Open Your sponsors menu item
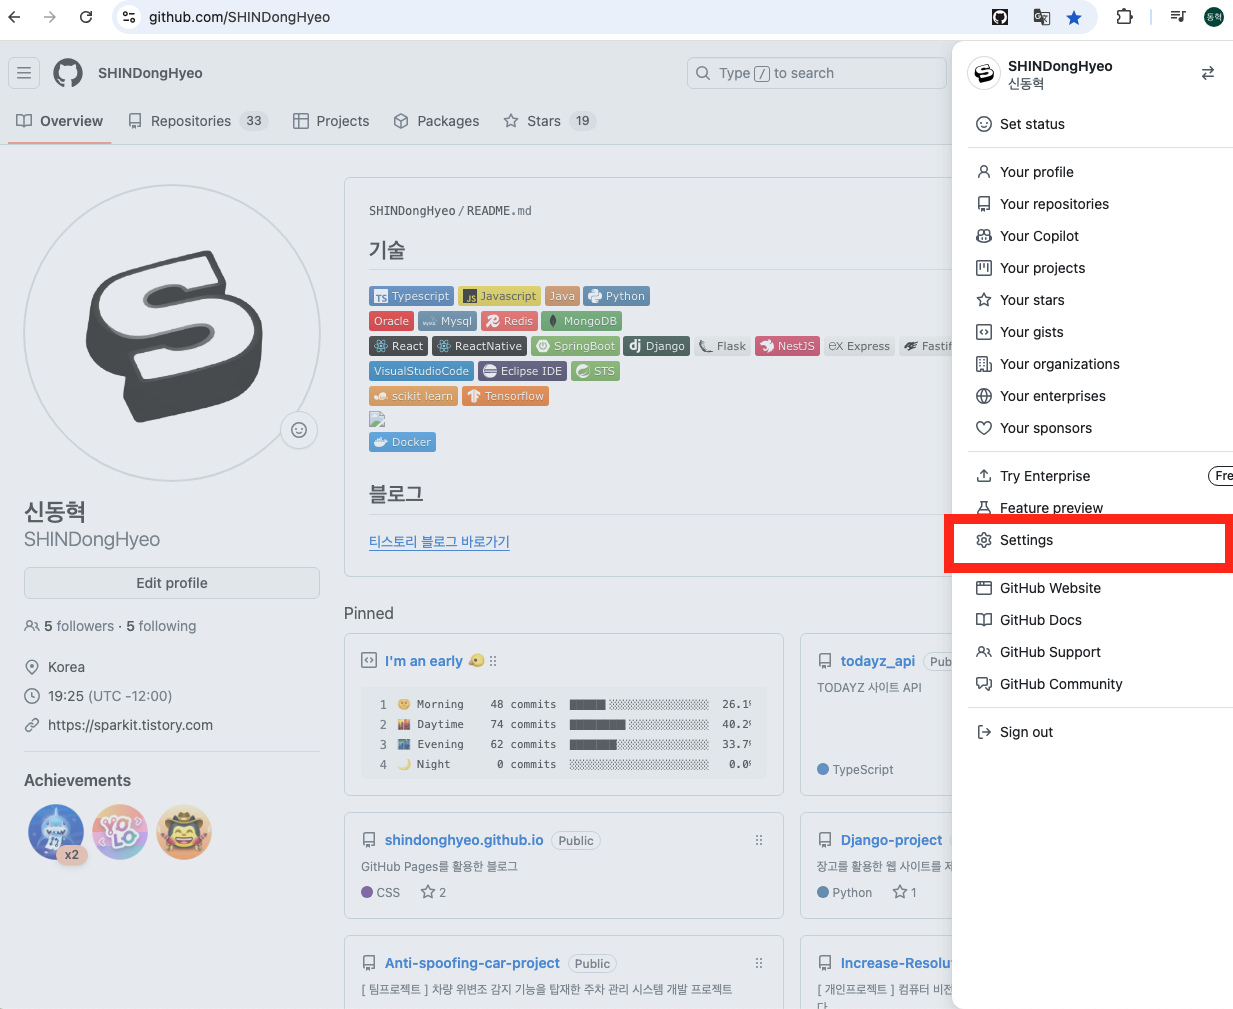 click(x=1100, y=428)
